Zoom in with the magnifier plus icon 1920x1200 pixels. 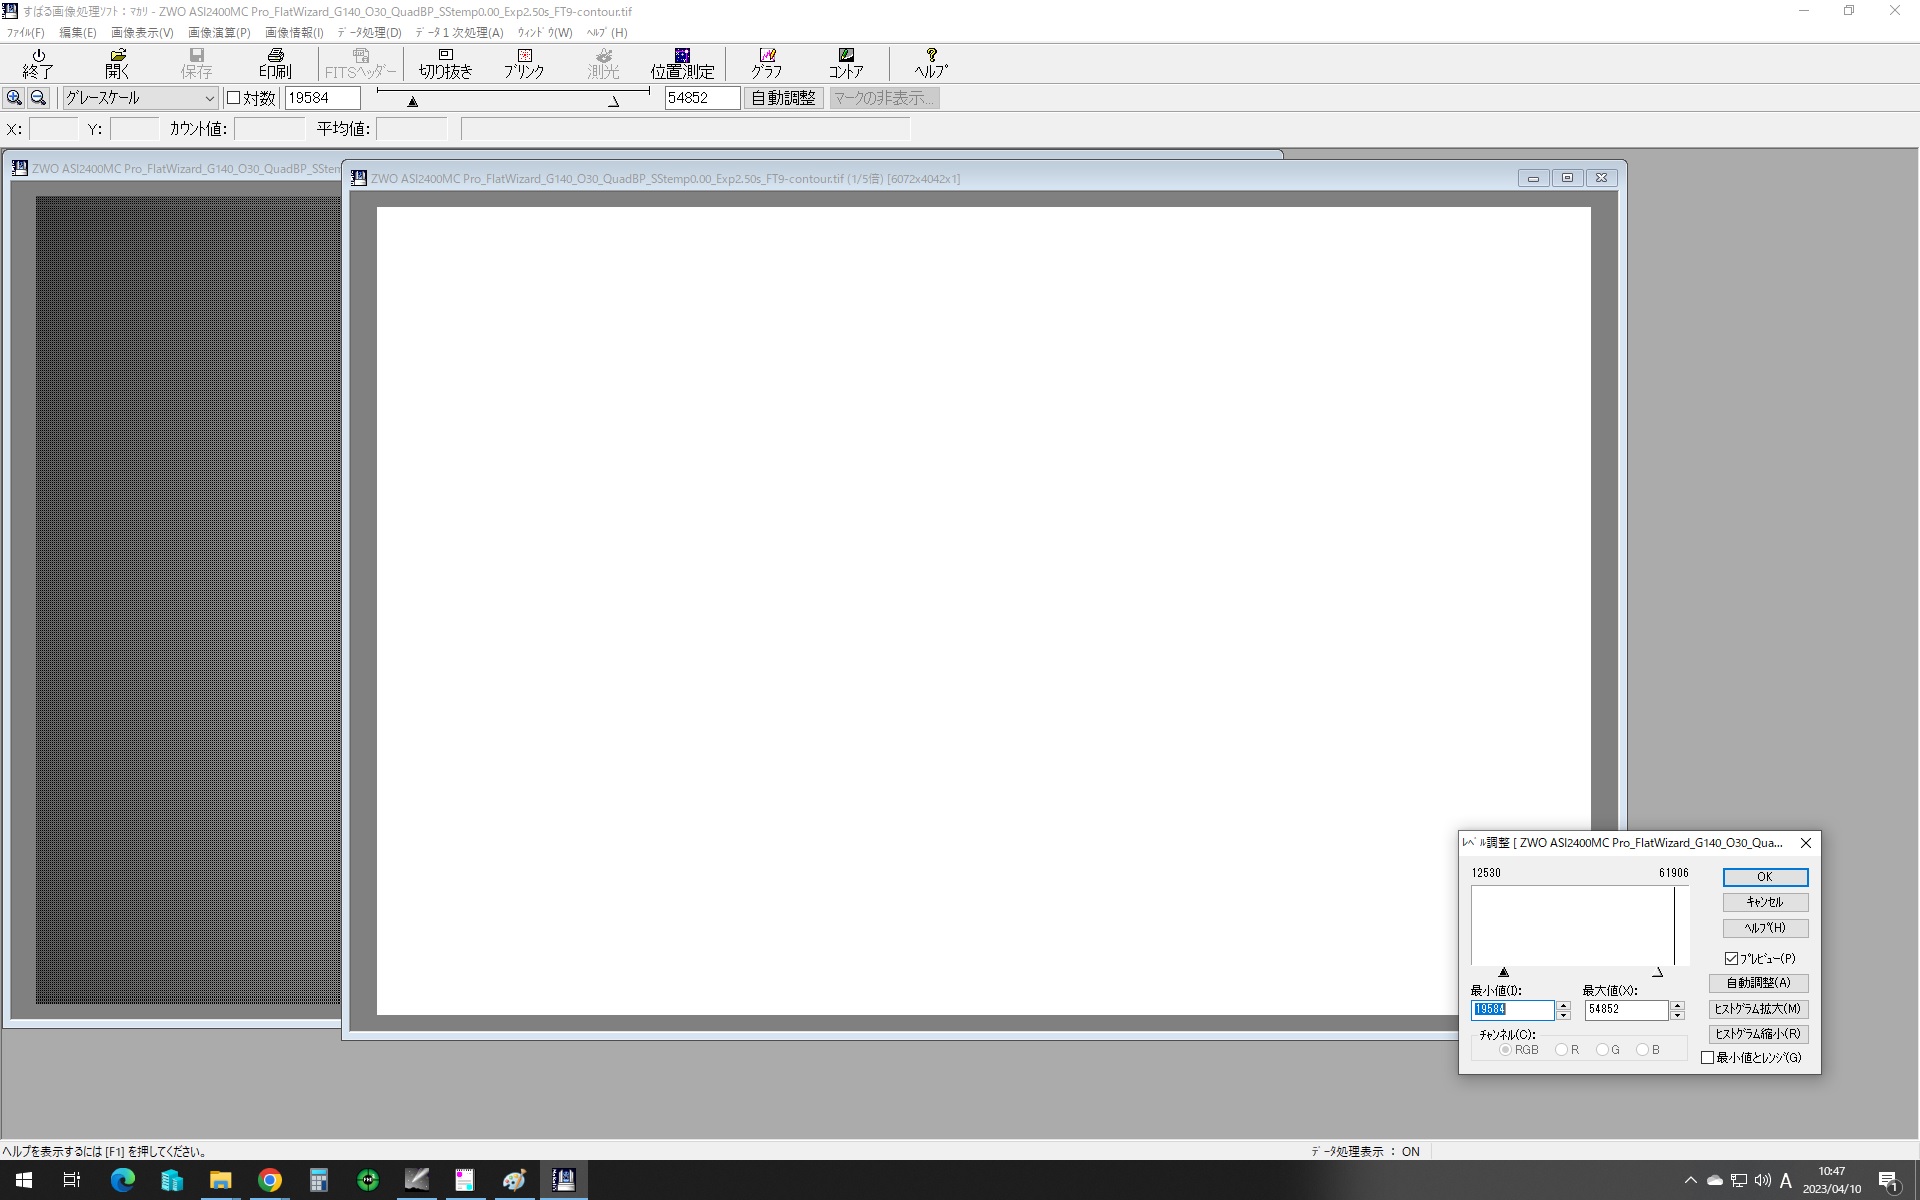click(x=14, y=98)
